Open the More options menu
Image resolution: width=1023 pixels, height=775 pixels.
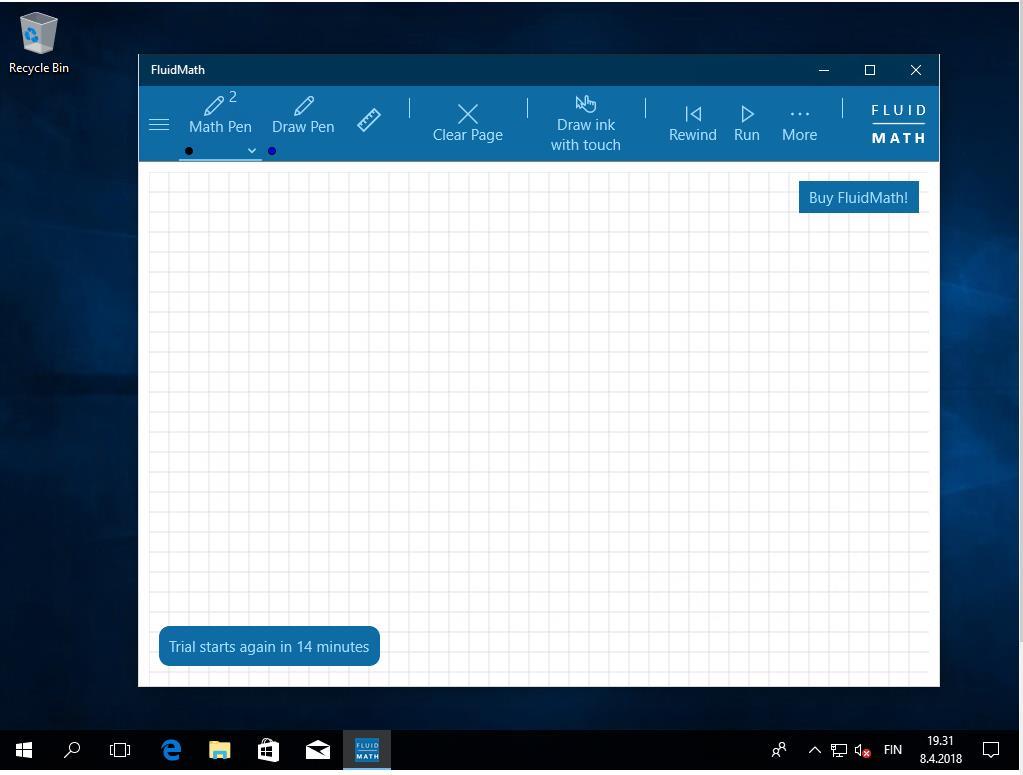(799, 124)
